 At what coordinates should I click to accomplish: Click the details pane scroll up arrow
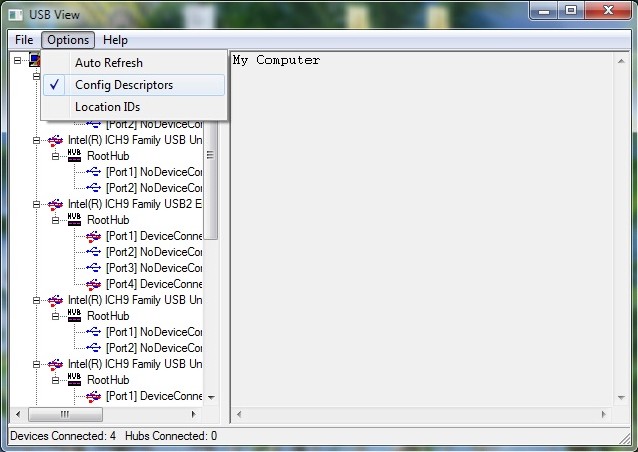pyautogui.click(x=621, y=61)
